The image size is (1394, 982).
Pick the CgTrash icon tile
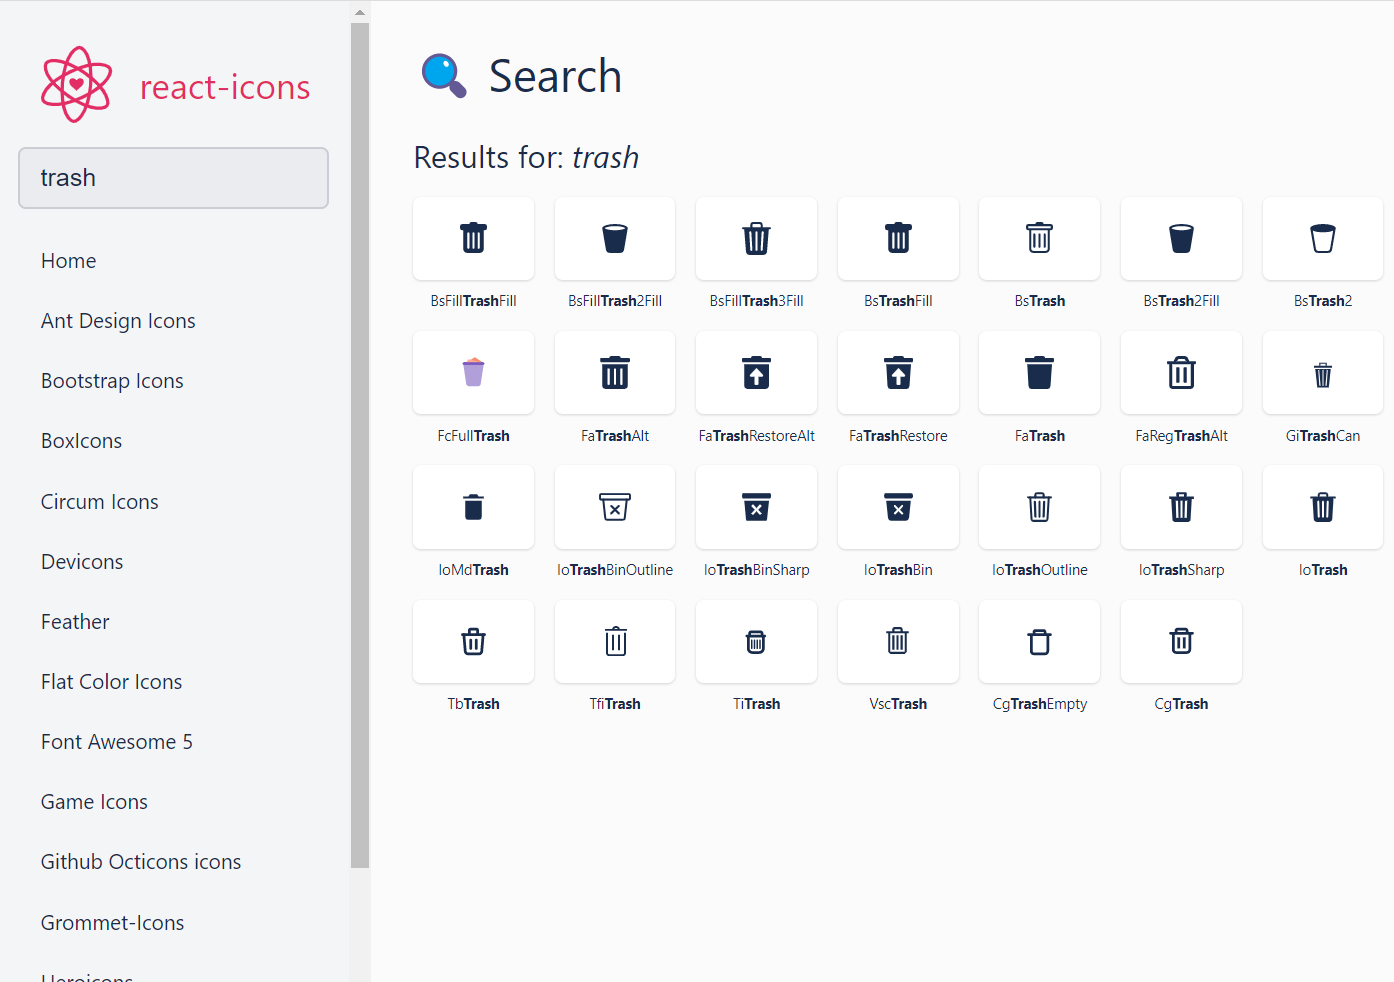point(1182,641)
